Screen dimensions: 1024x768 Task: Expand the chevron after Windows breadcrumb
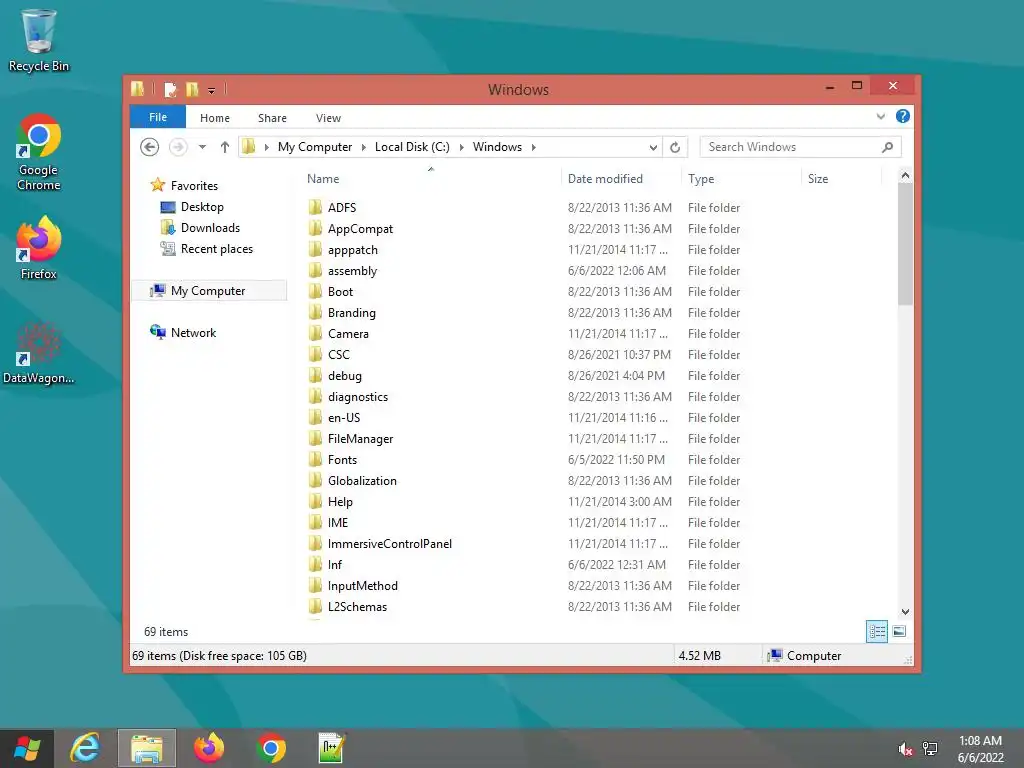[534, 147]
